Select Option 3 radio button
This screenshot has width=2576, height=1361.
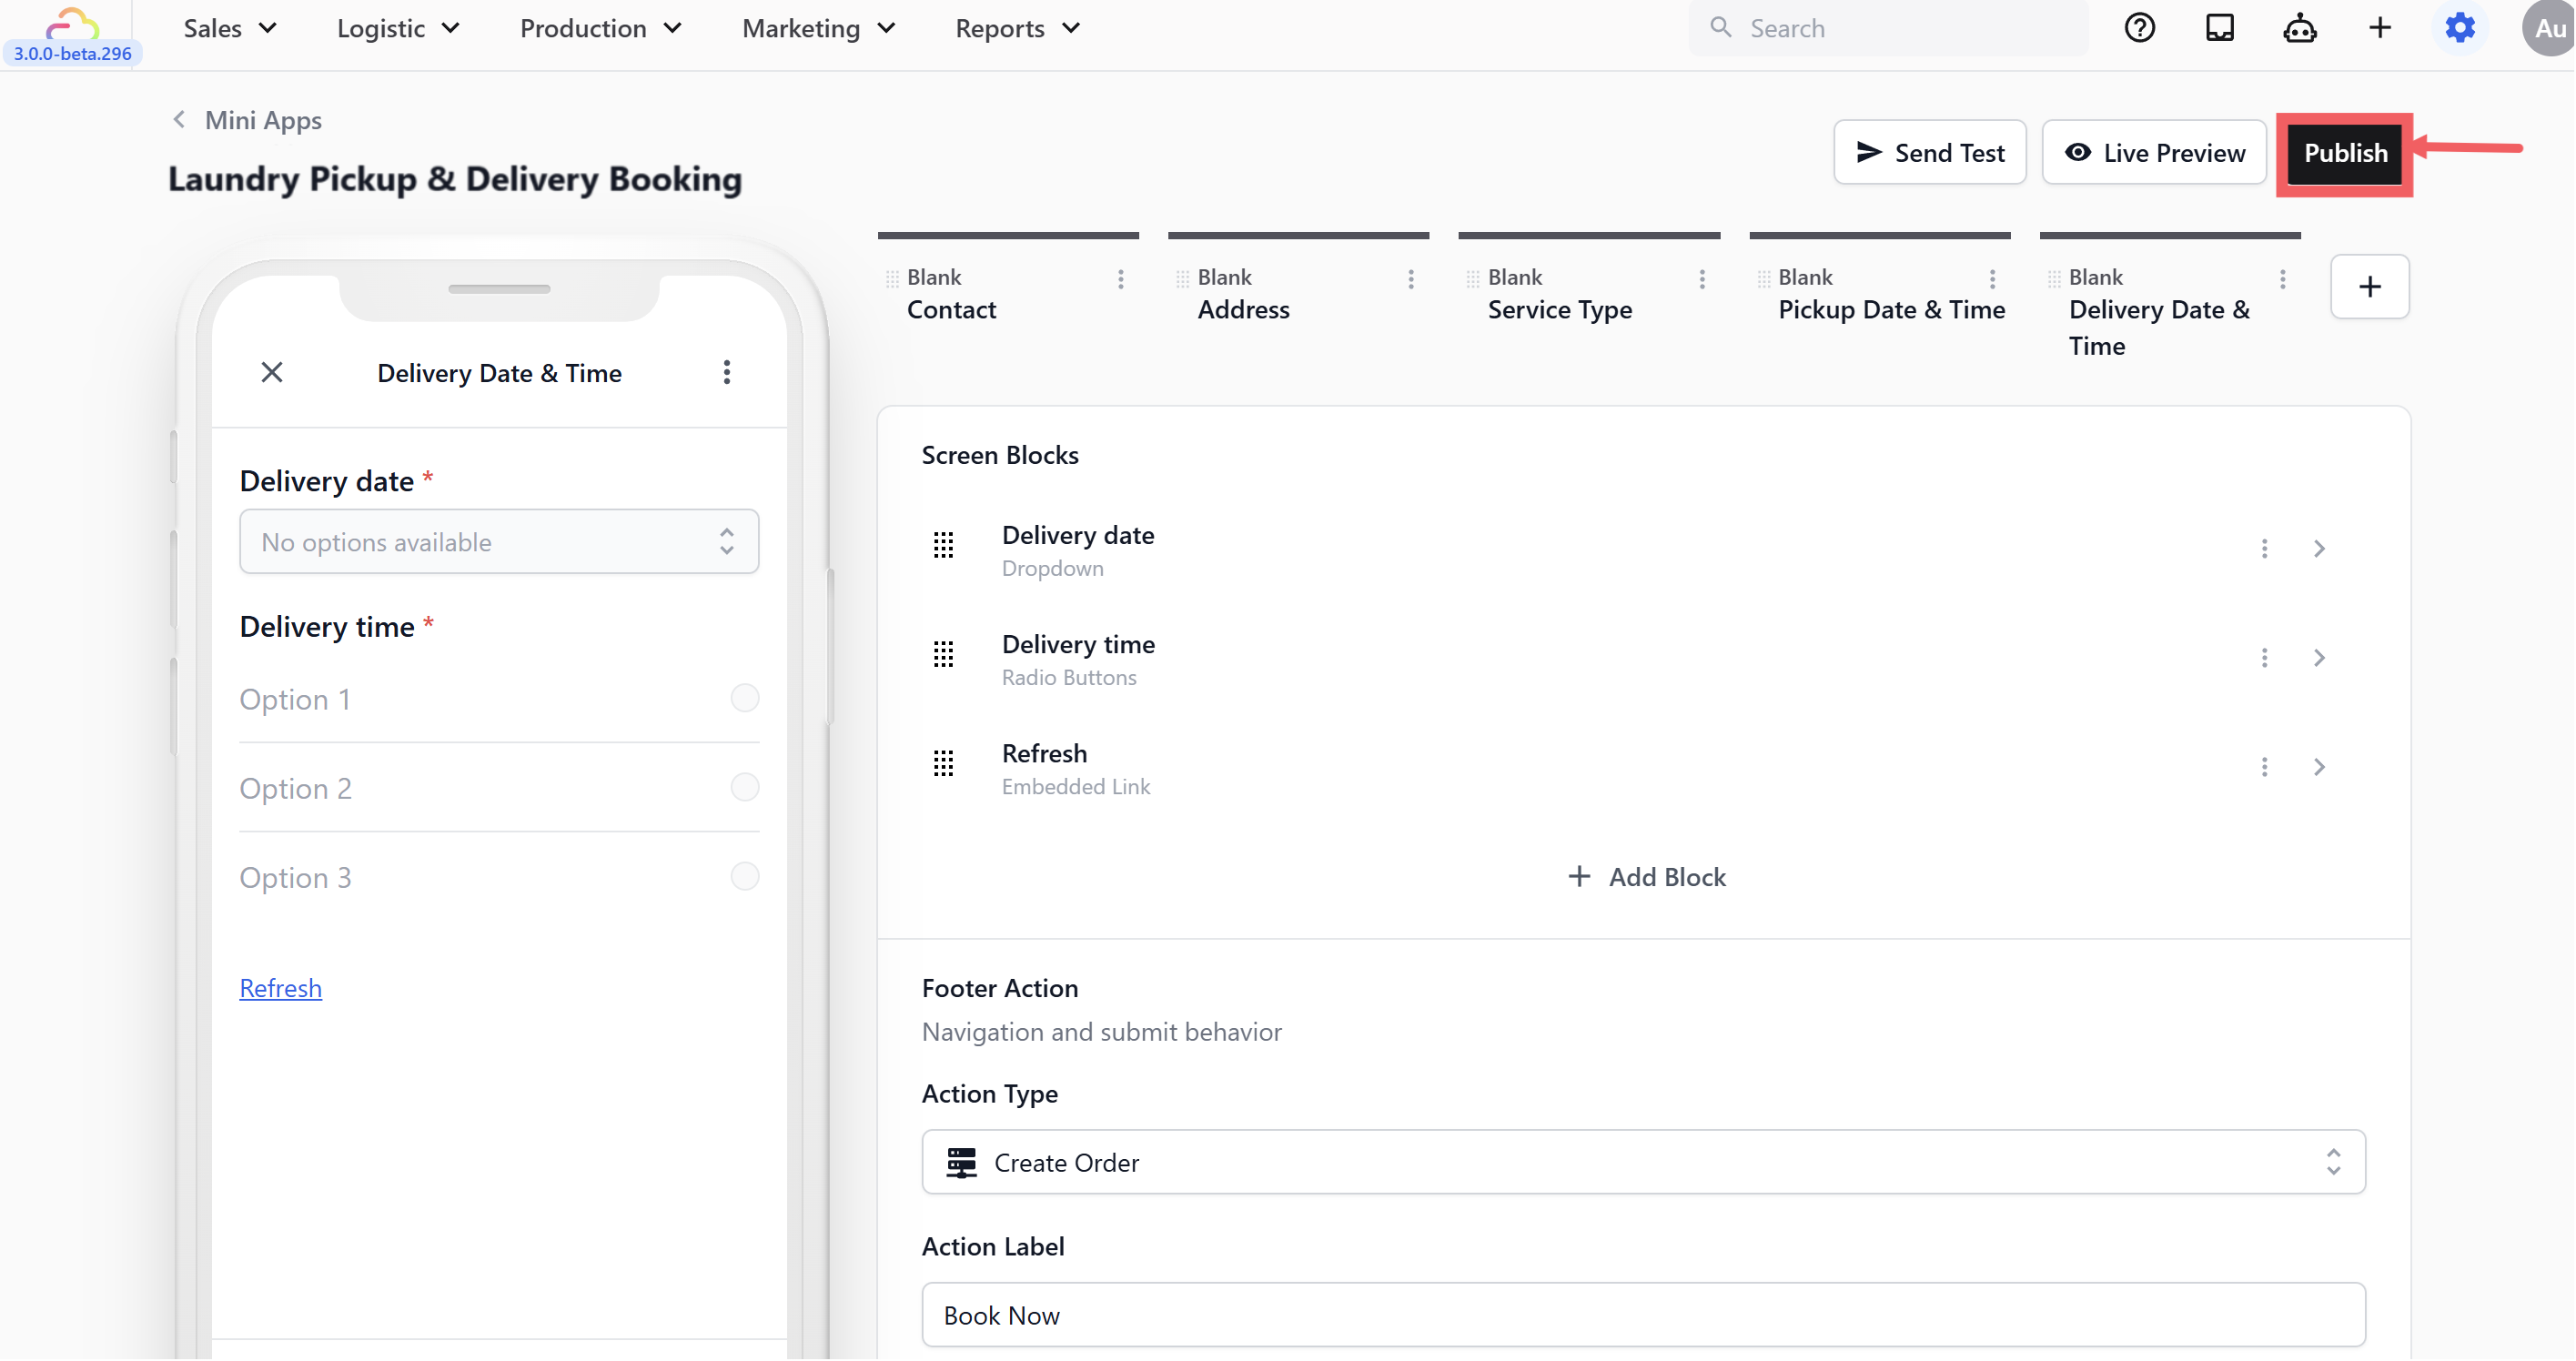click(x=744, y=877)
